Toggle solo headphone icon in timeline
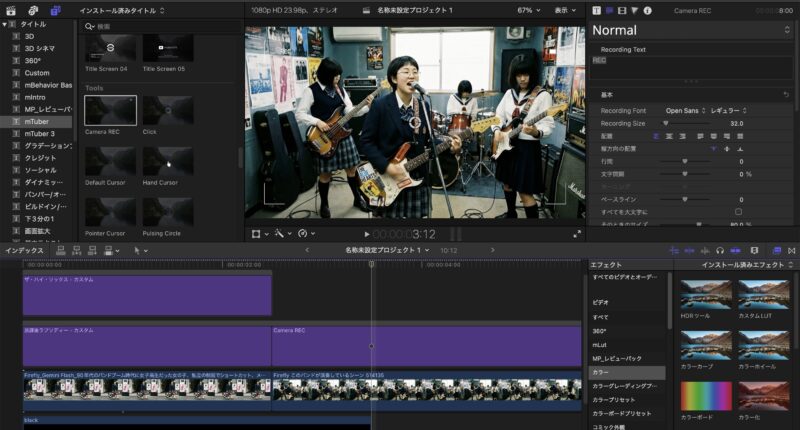 point(720,250)
